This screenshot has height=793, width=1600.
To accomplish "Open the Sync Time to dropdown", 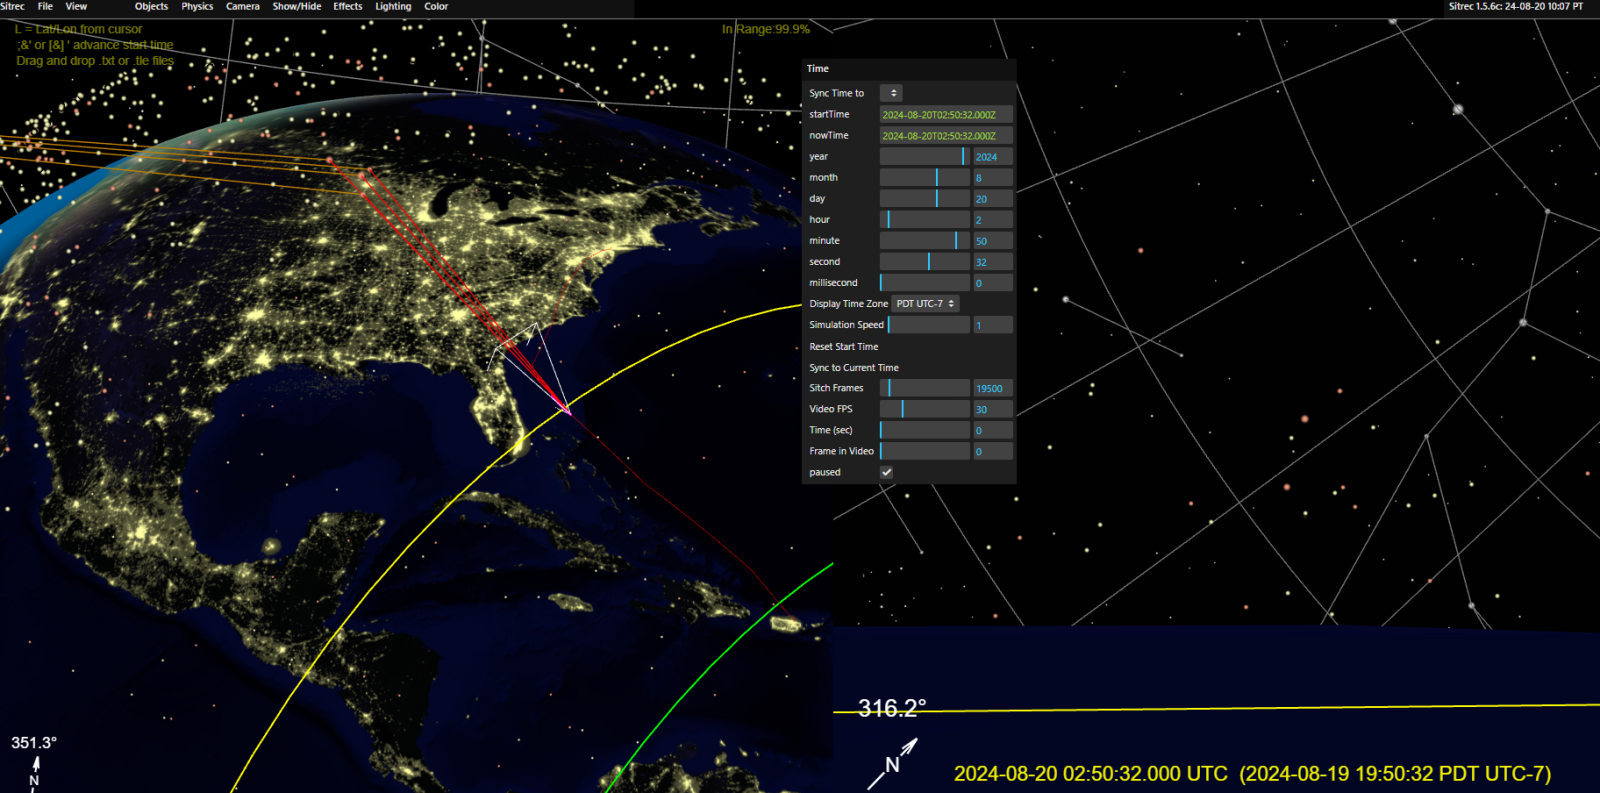I will [x=891, y=93].
